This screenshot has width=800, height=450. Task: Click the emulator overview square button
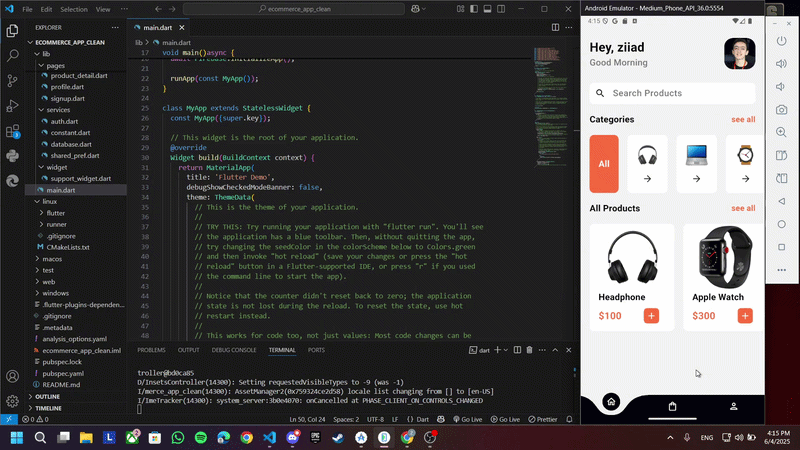coord(781,247)
